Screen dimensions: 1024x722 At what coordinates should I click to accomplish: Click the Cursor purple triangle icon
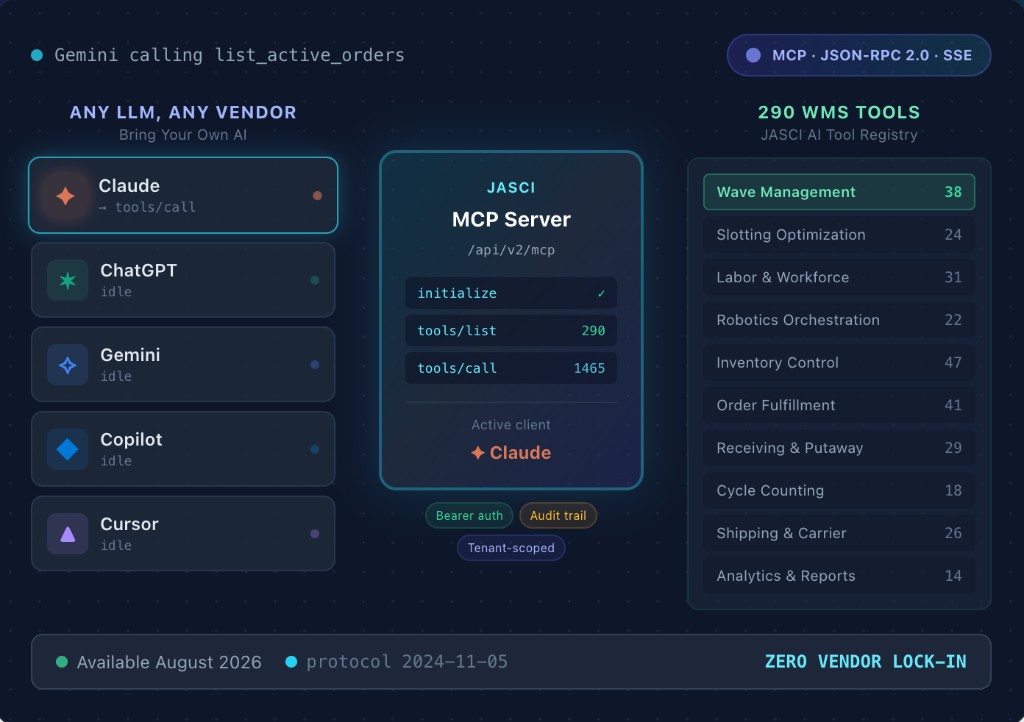pos(67,534)
